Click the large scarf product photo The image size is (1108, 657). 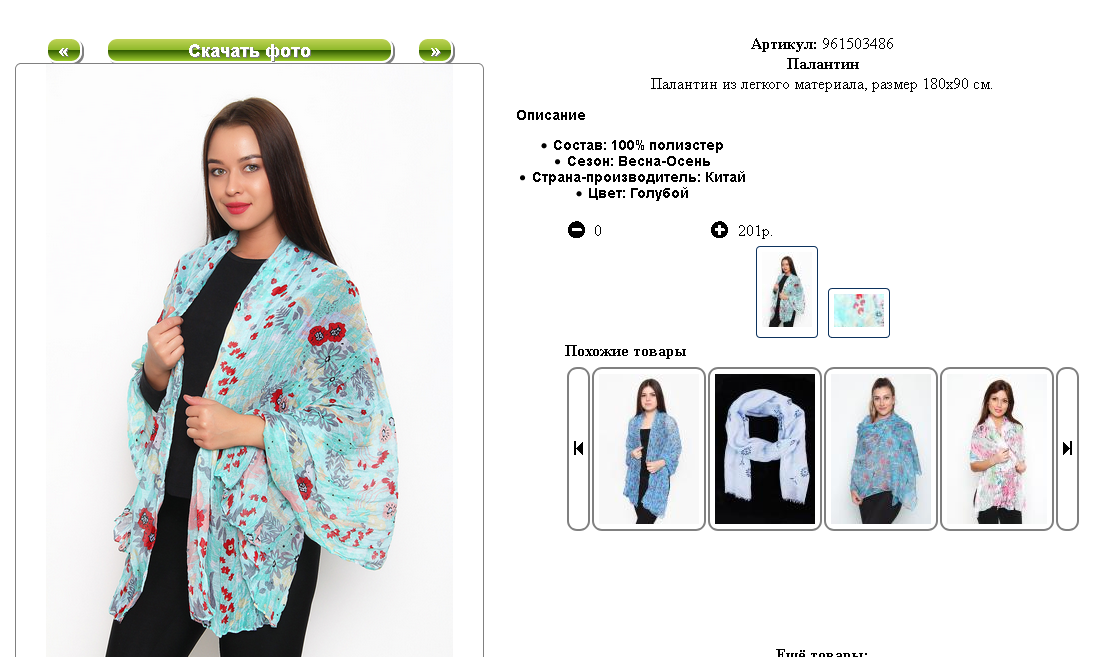coord(249,362)
